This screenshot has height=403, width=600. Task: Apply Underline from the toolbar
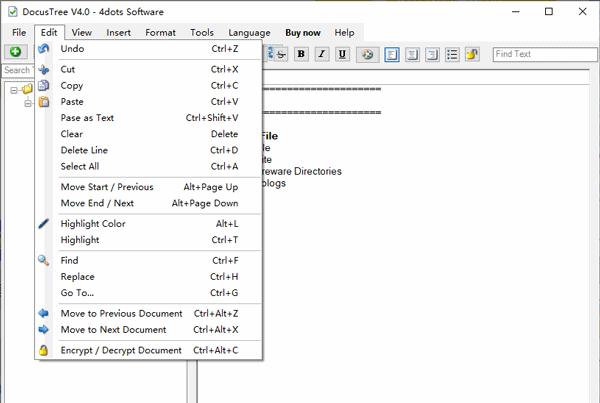[x=343, y=53]
